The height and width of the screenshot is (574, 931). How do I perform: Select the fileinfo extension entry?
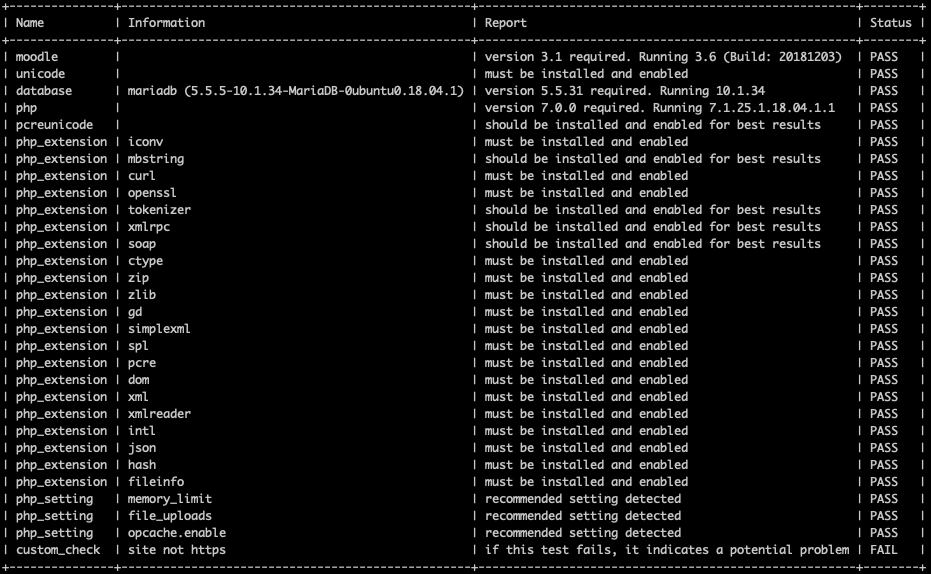(x=156, y=481)
